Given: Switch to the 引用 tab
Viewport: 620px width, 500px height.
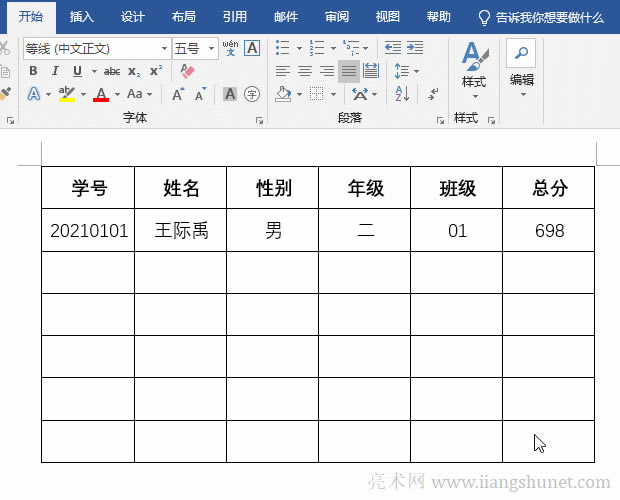Looking at the screenshot, I should click(234, 17).
